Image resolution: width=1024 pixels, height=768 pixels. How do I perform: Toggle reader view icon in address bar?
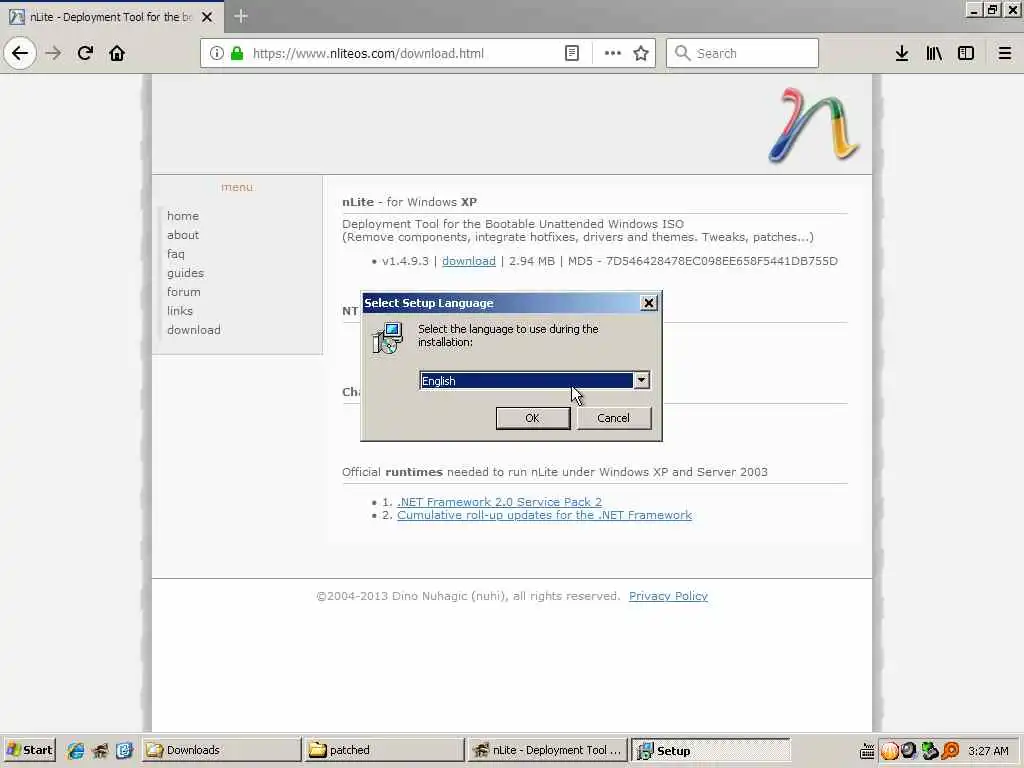(x=571, y=54)
